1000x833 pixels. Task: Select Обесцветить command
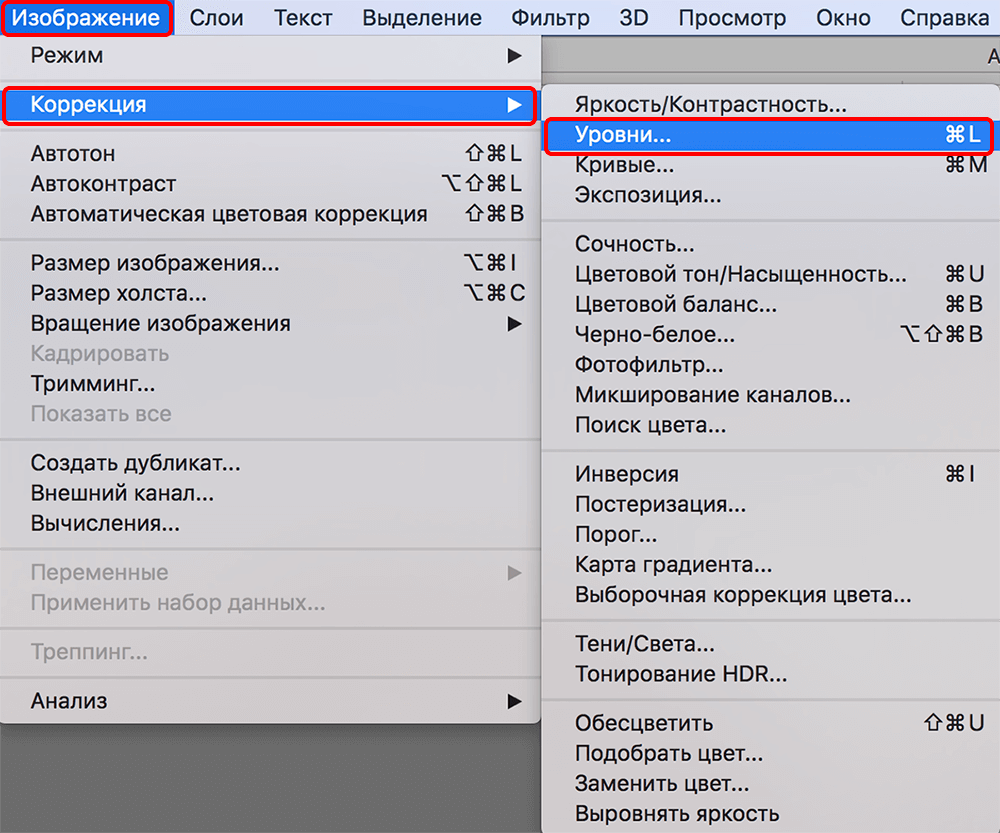pos(643,723)
